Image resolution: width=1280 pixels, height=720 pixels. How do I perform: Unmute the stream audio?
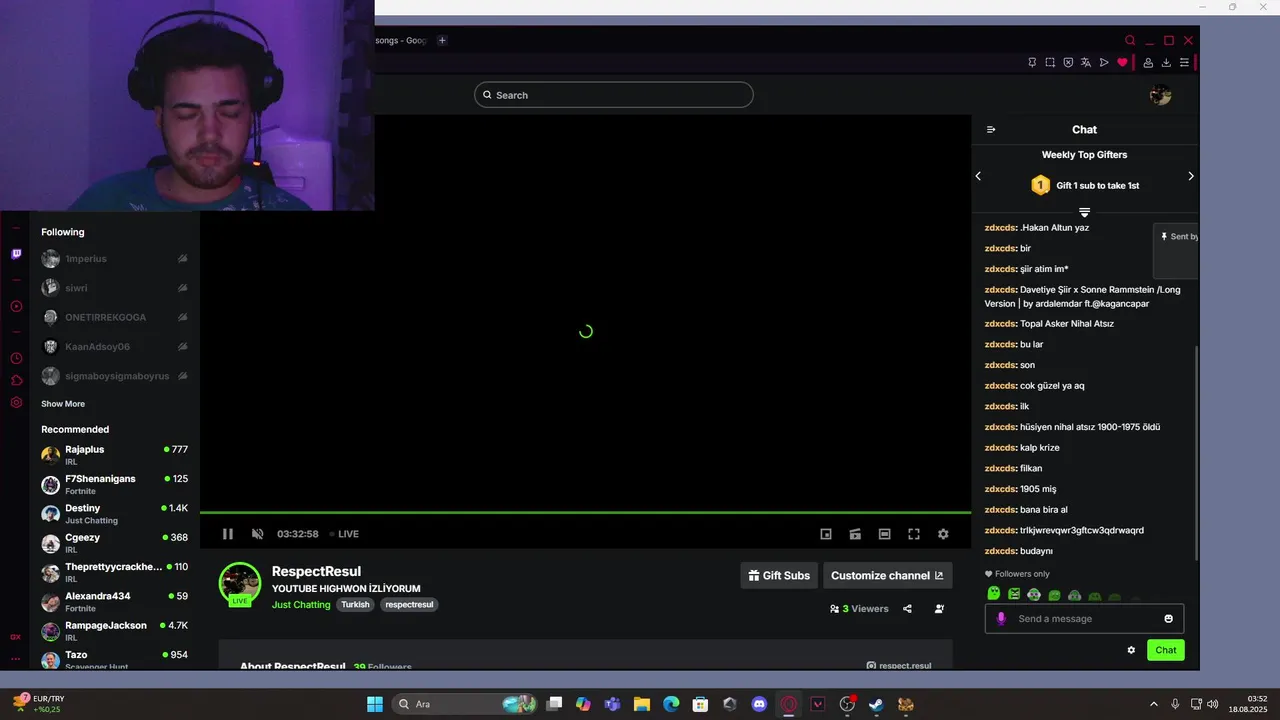257,534
